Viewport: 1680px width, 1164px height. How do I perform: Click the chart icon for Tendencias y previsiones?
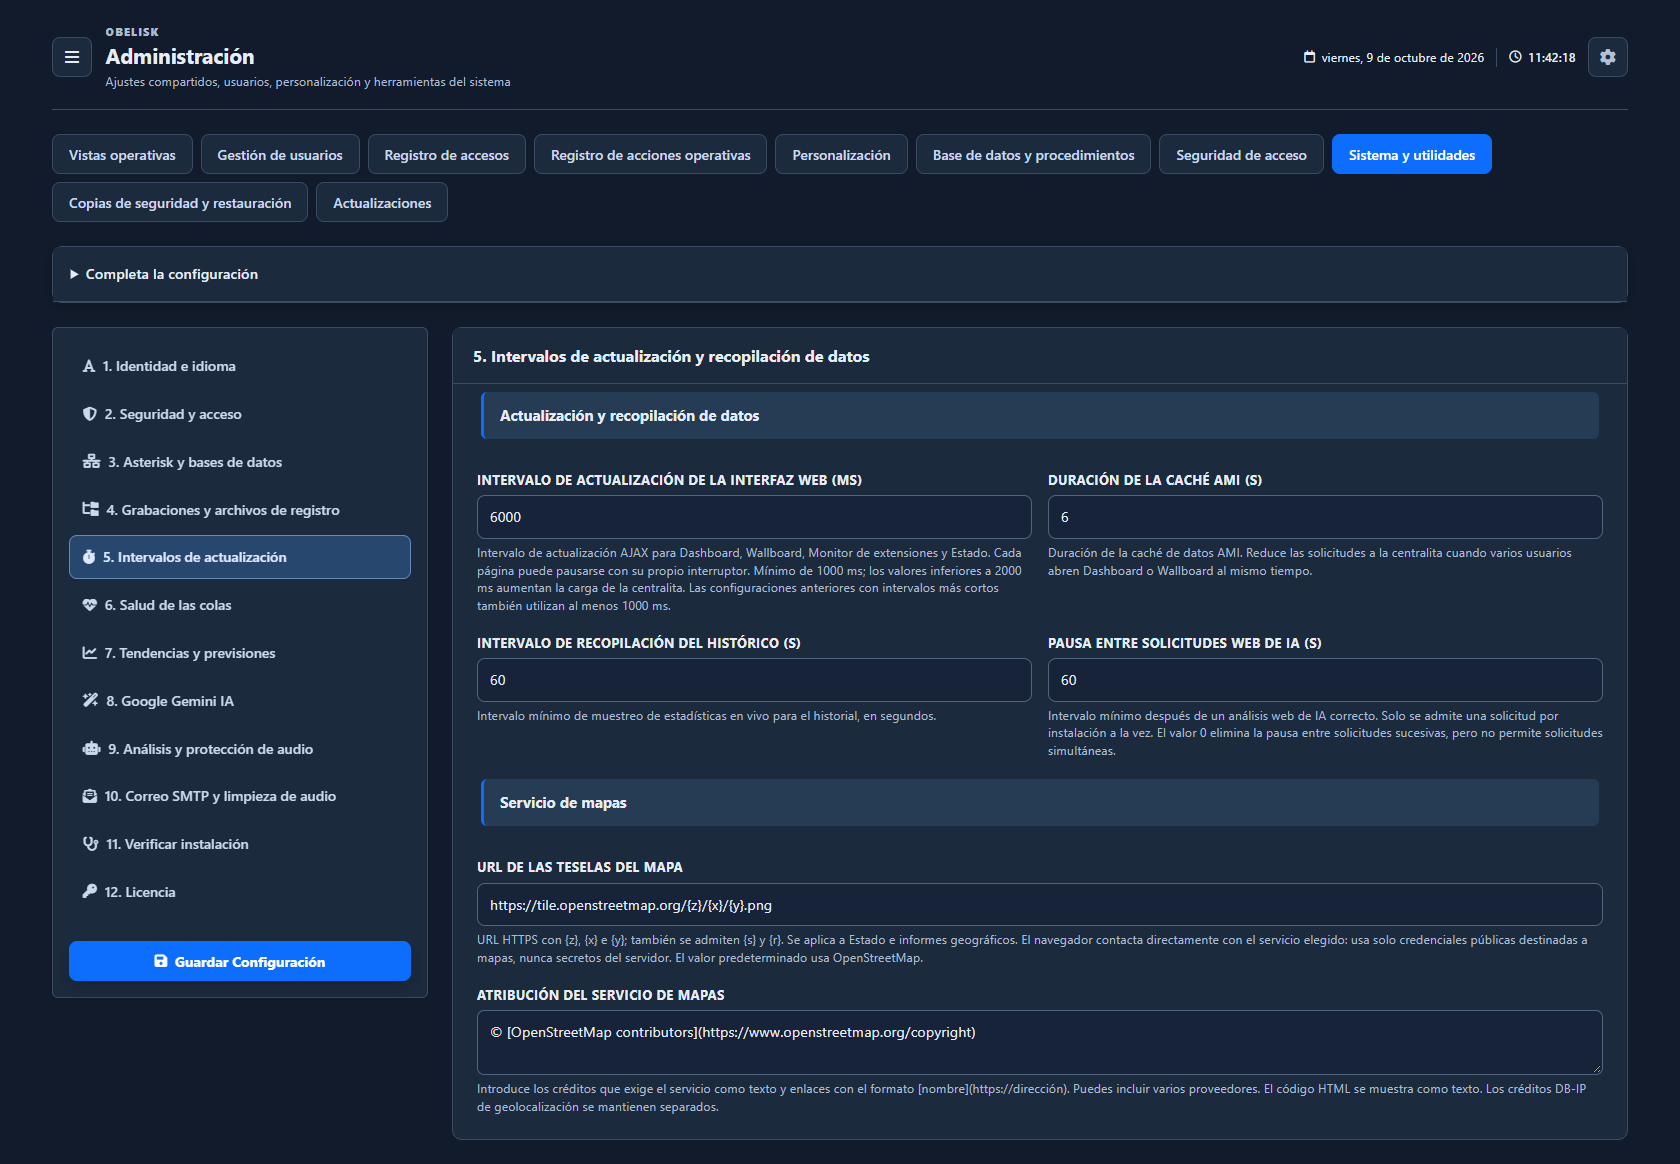point(90,653)
